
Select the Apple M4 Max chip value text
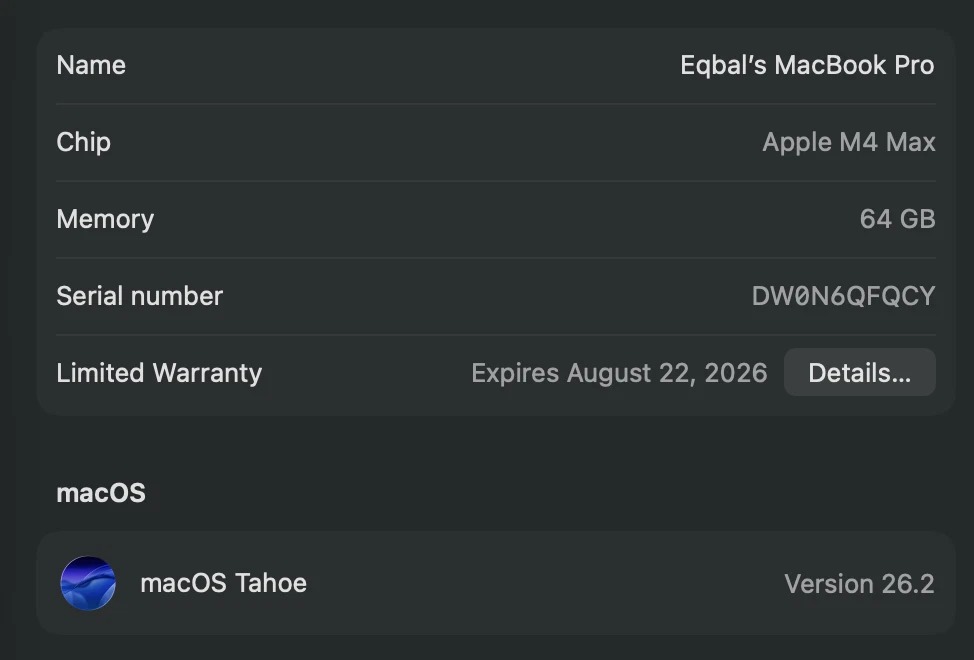click(x=848, y=142)
